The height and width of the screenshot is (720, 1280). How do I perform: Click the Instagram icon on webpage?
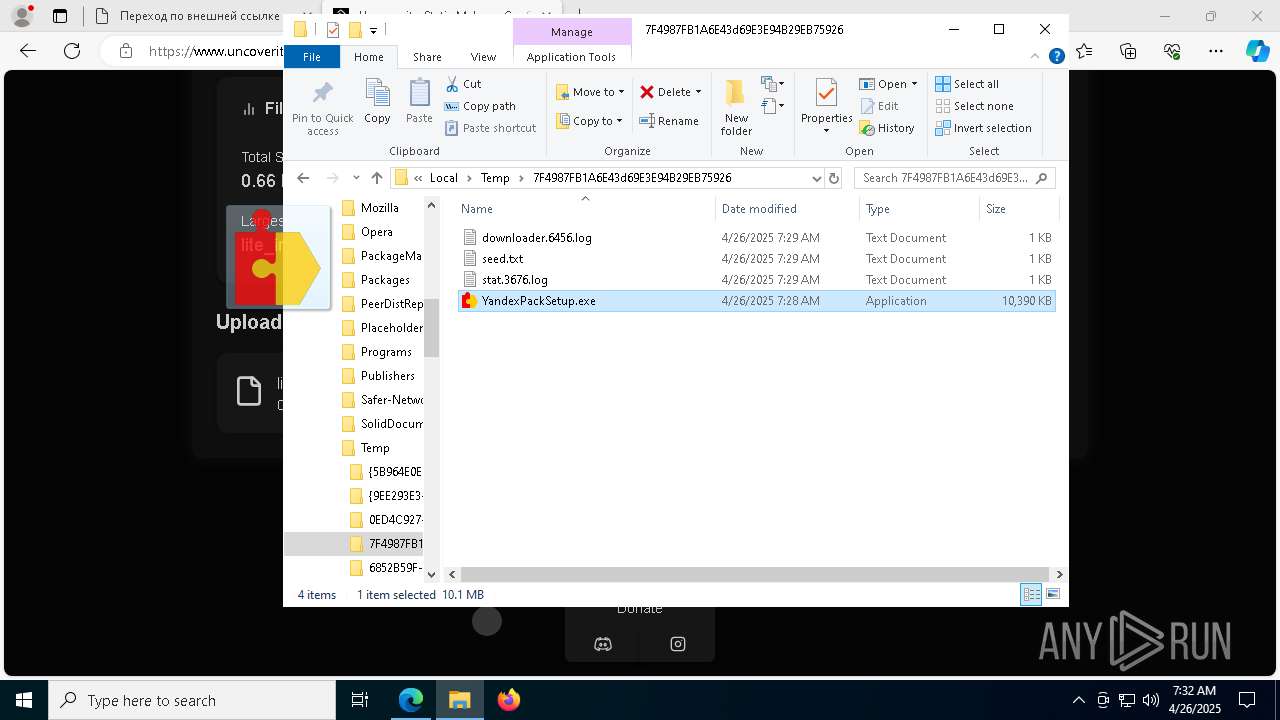coord(678,644)
